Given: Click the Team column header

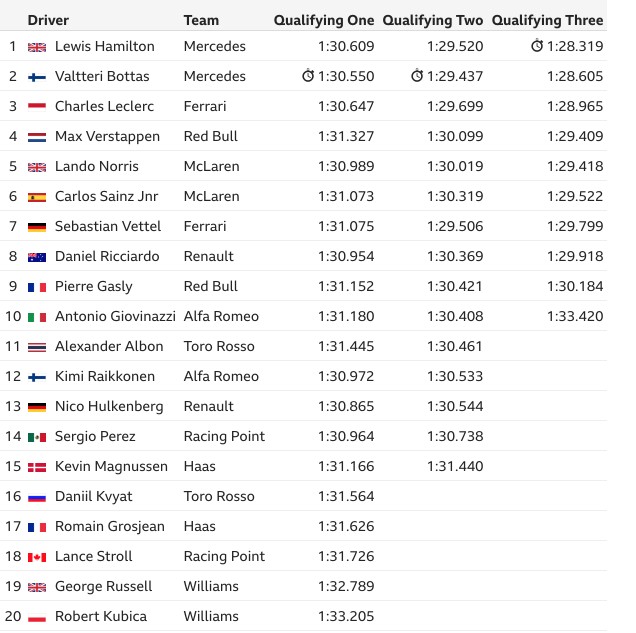Looking at the screenshot, I should point(201,20).
